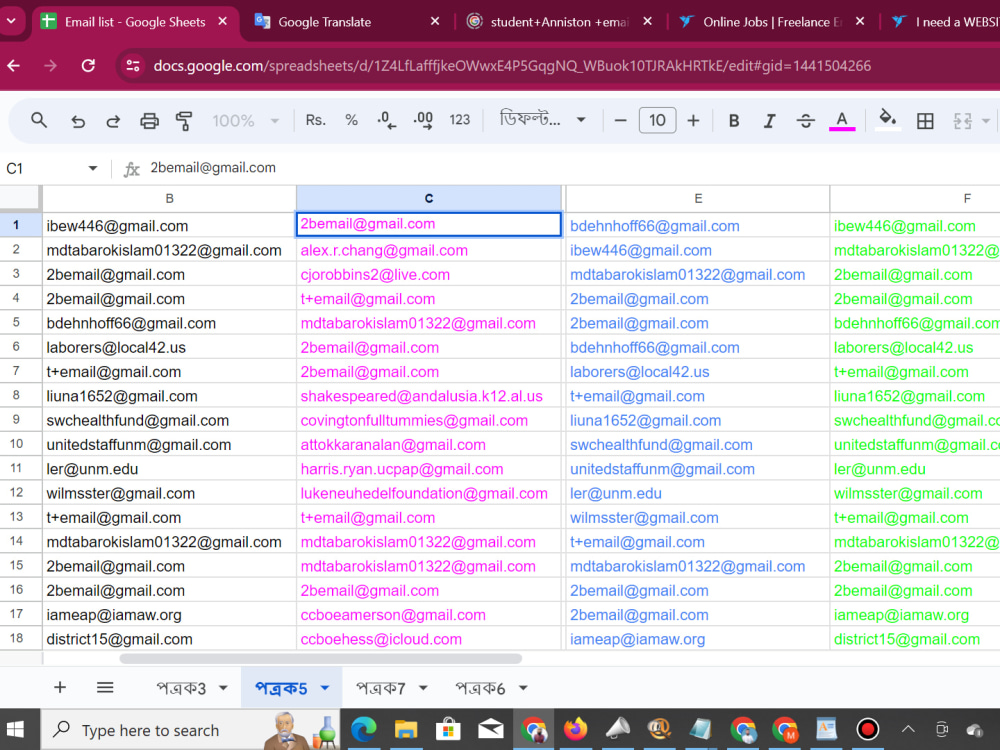Switch to the student+Anniston browser tab
The width and height of the screenshot is (1000, 750).
click(558, 22)
